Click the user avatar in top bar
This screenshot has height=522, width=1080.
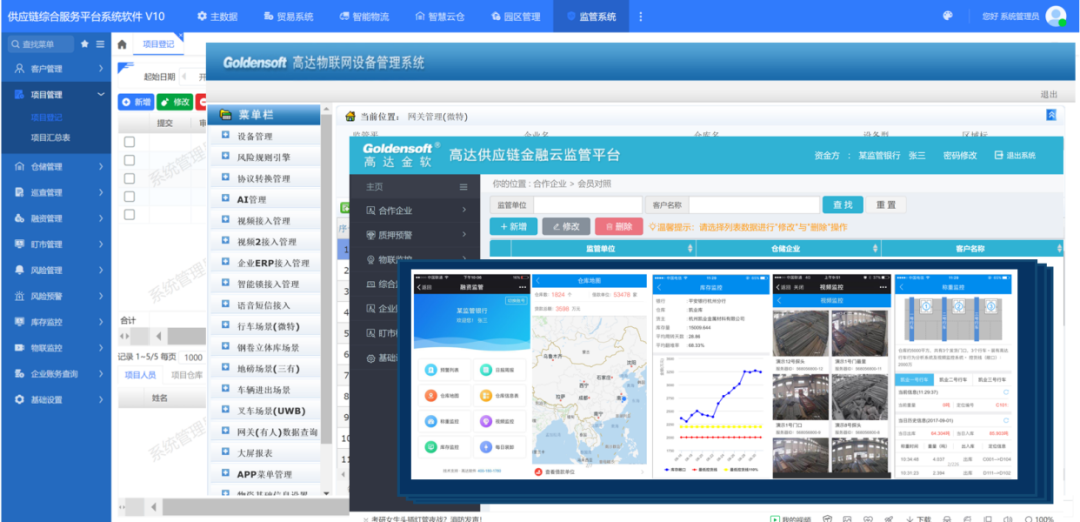point(1055,16)
